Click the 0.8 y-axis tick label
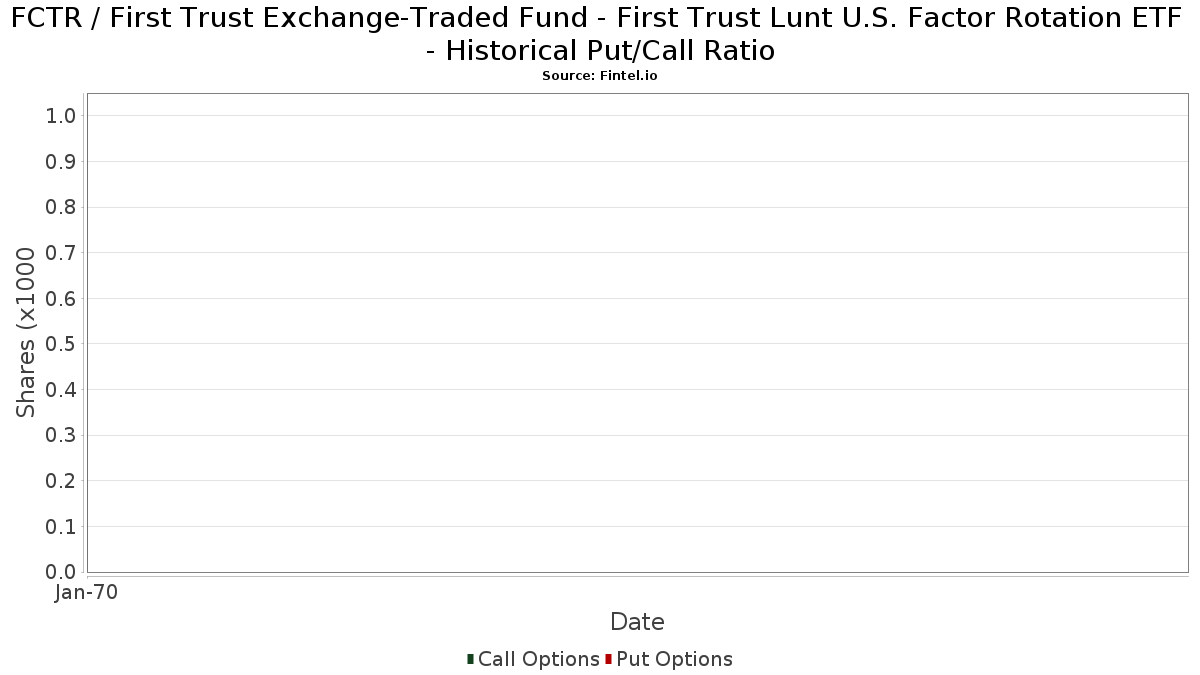The image size is (1200, 675). point(61,207)
